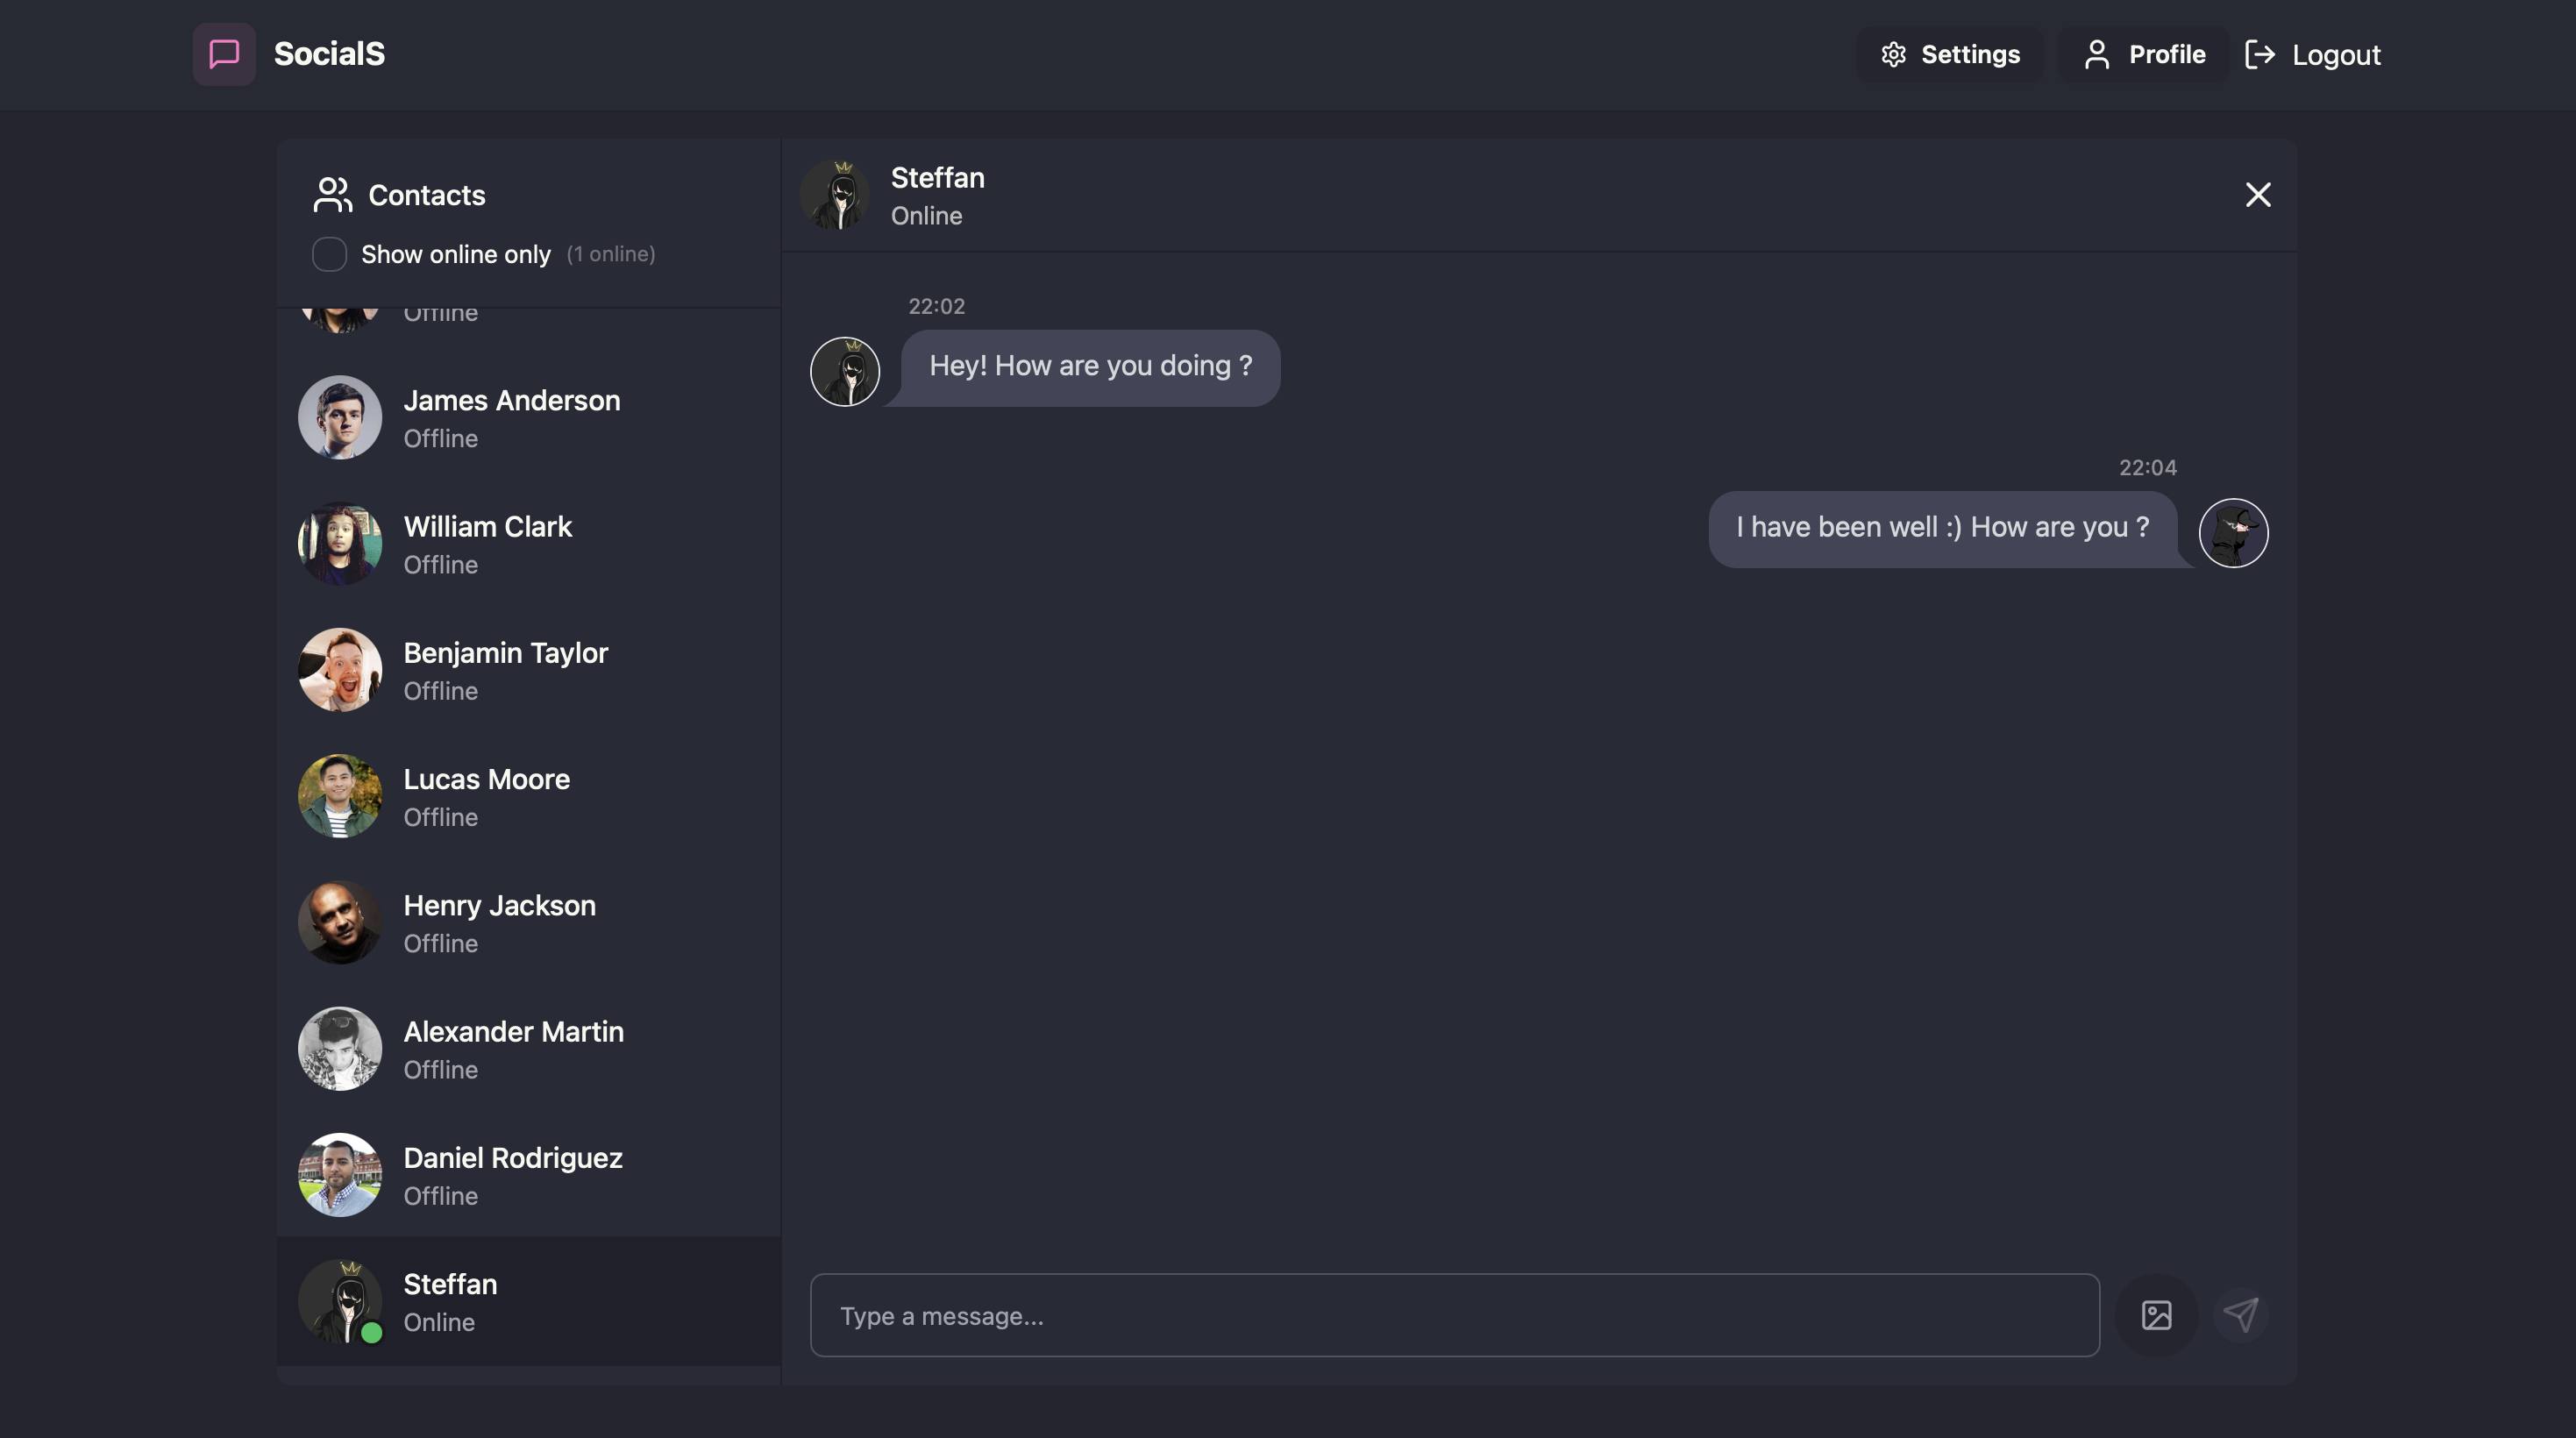Click your avatar beside the 22:04 message
Screen dimensions: 2576x1438
click(x=2233, y=533)
